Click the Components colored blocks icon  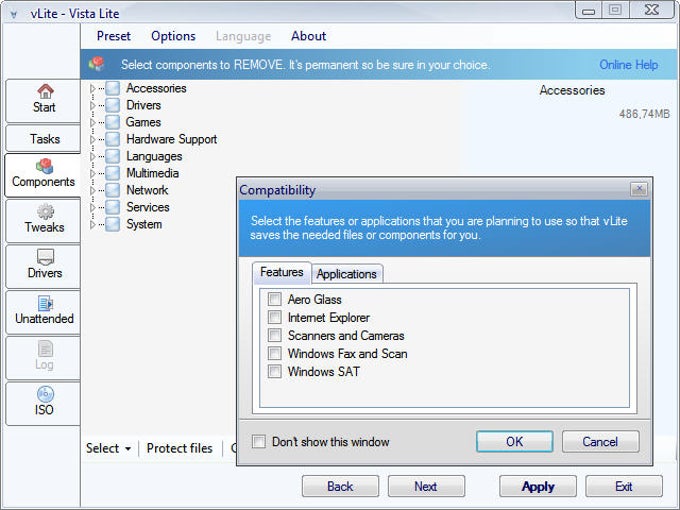tap(44, 166)
